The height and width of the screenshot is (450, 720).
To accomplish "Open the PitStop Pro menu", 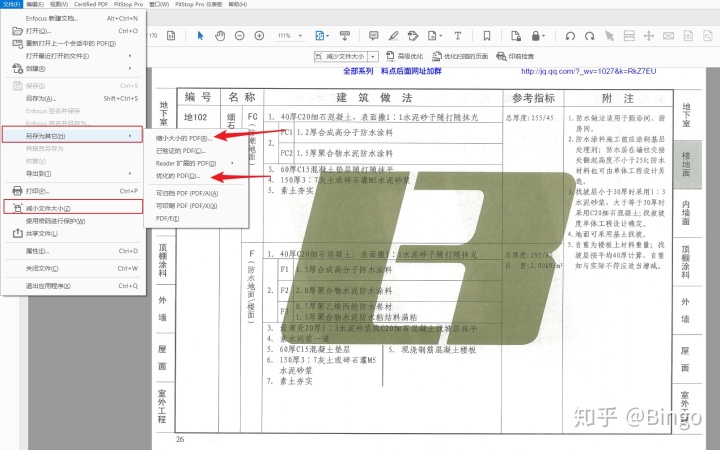I will (x=128, y=4).
